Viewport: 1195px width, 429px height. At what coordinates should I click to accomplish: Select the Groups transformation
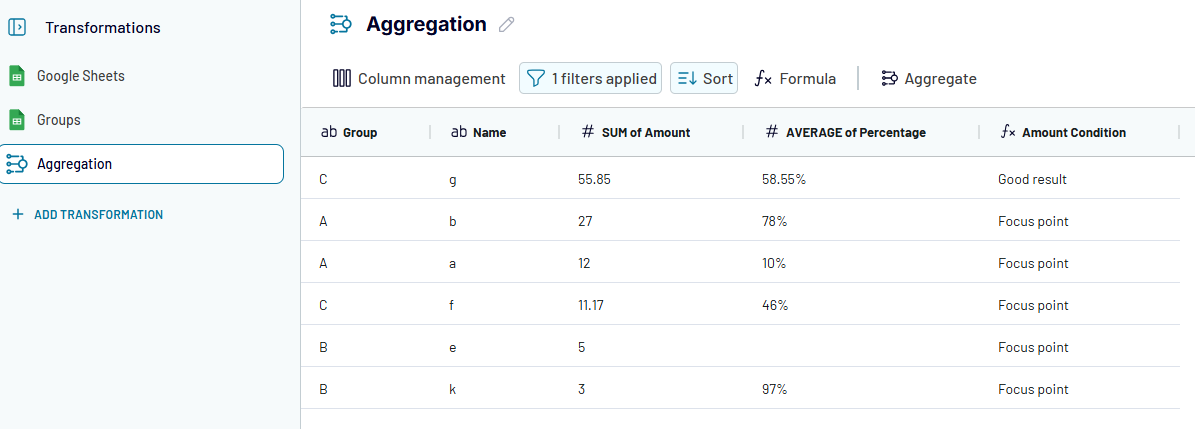point(59,120)
